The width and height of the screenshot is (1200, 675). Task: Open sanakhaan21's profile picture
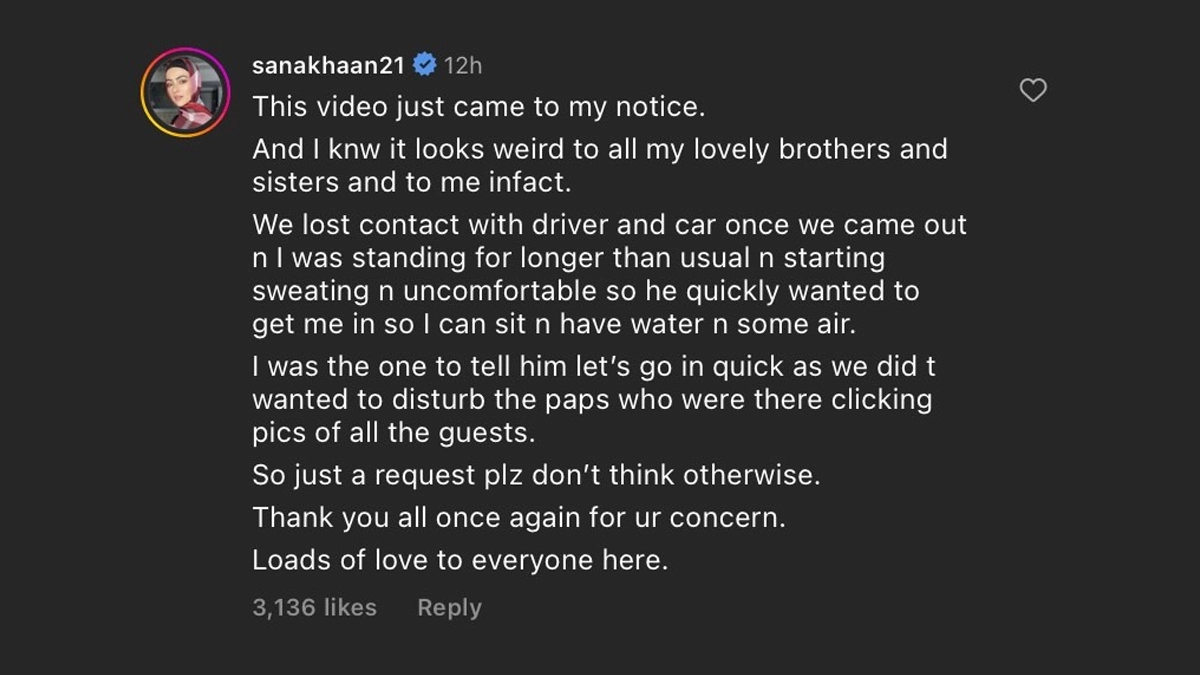click(186, 92)
